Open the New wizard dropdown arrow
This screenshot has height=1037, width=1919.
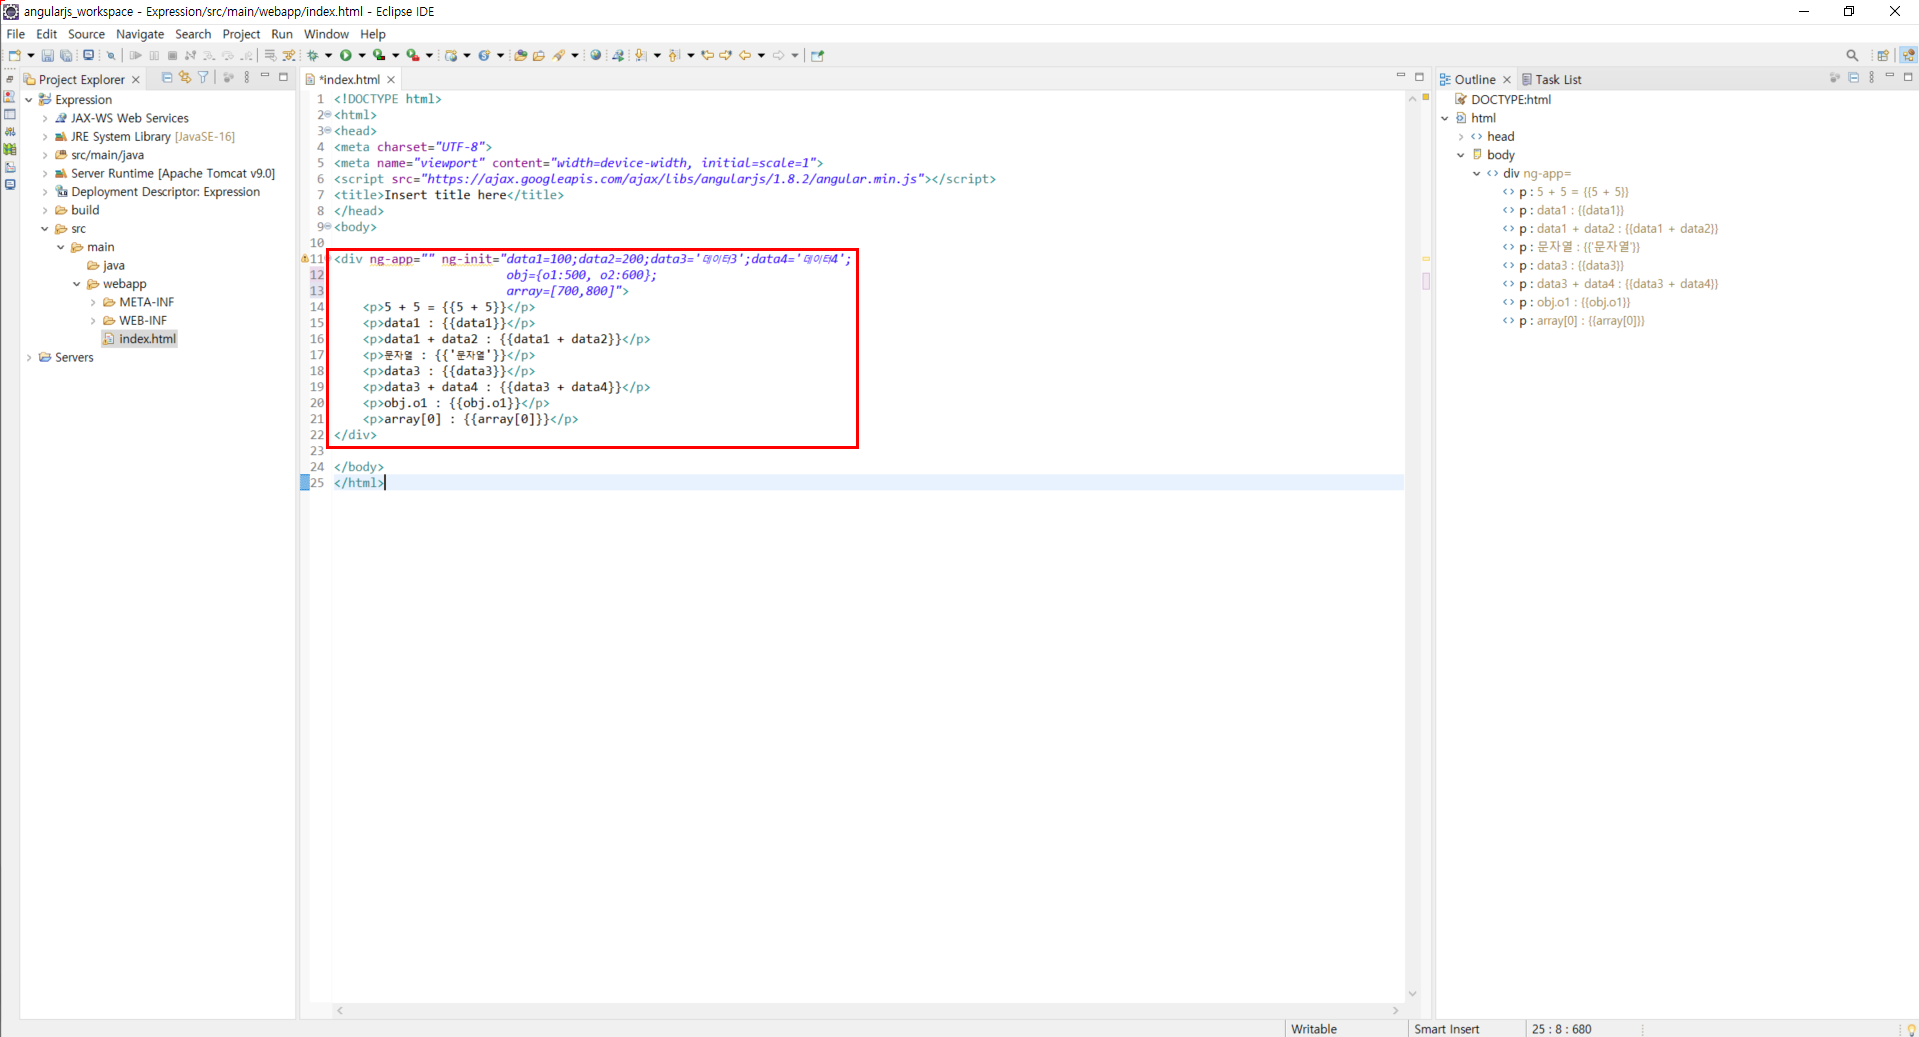coord(30,56)
